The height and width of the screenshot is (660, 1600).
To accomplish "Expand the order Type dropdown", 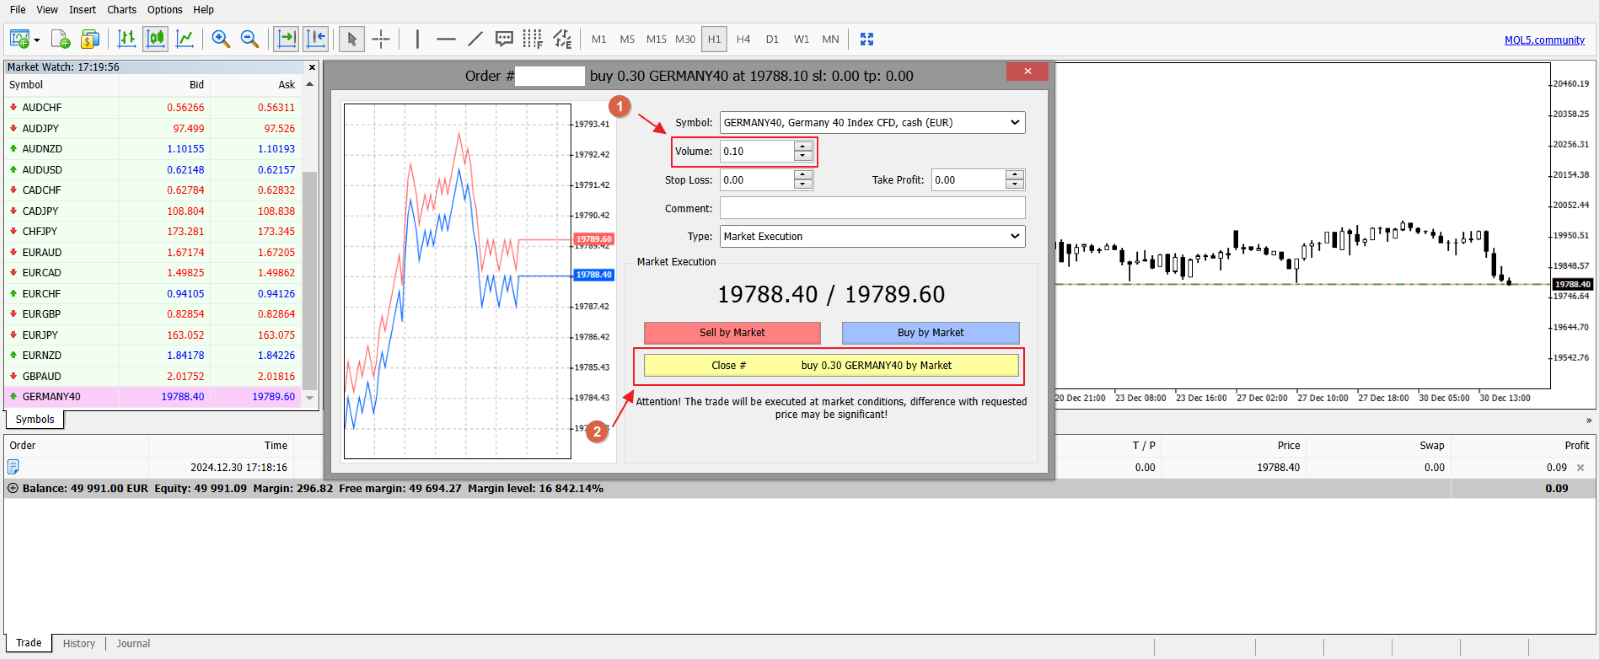I will coord(1014,237).
